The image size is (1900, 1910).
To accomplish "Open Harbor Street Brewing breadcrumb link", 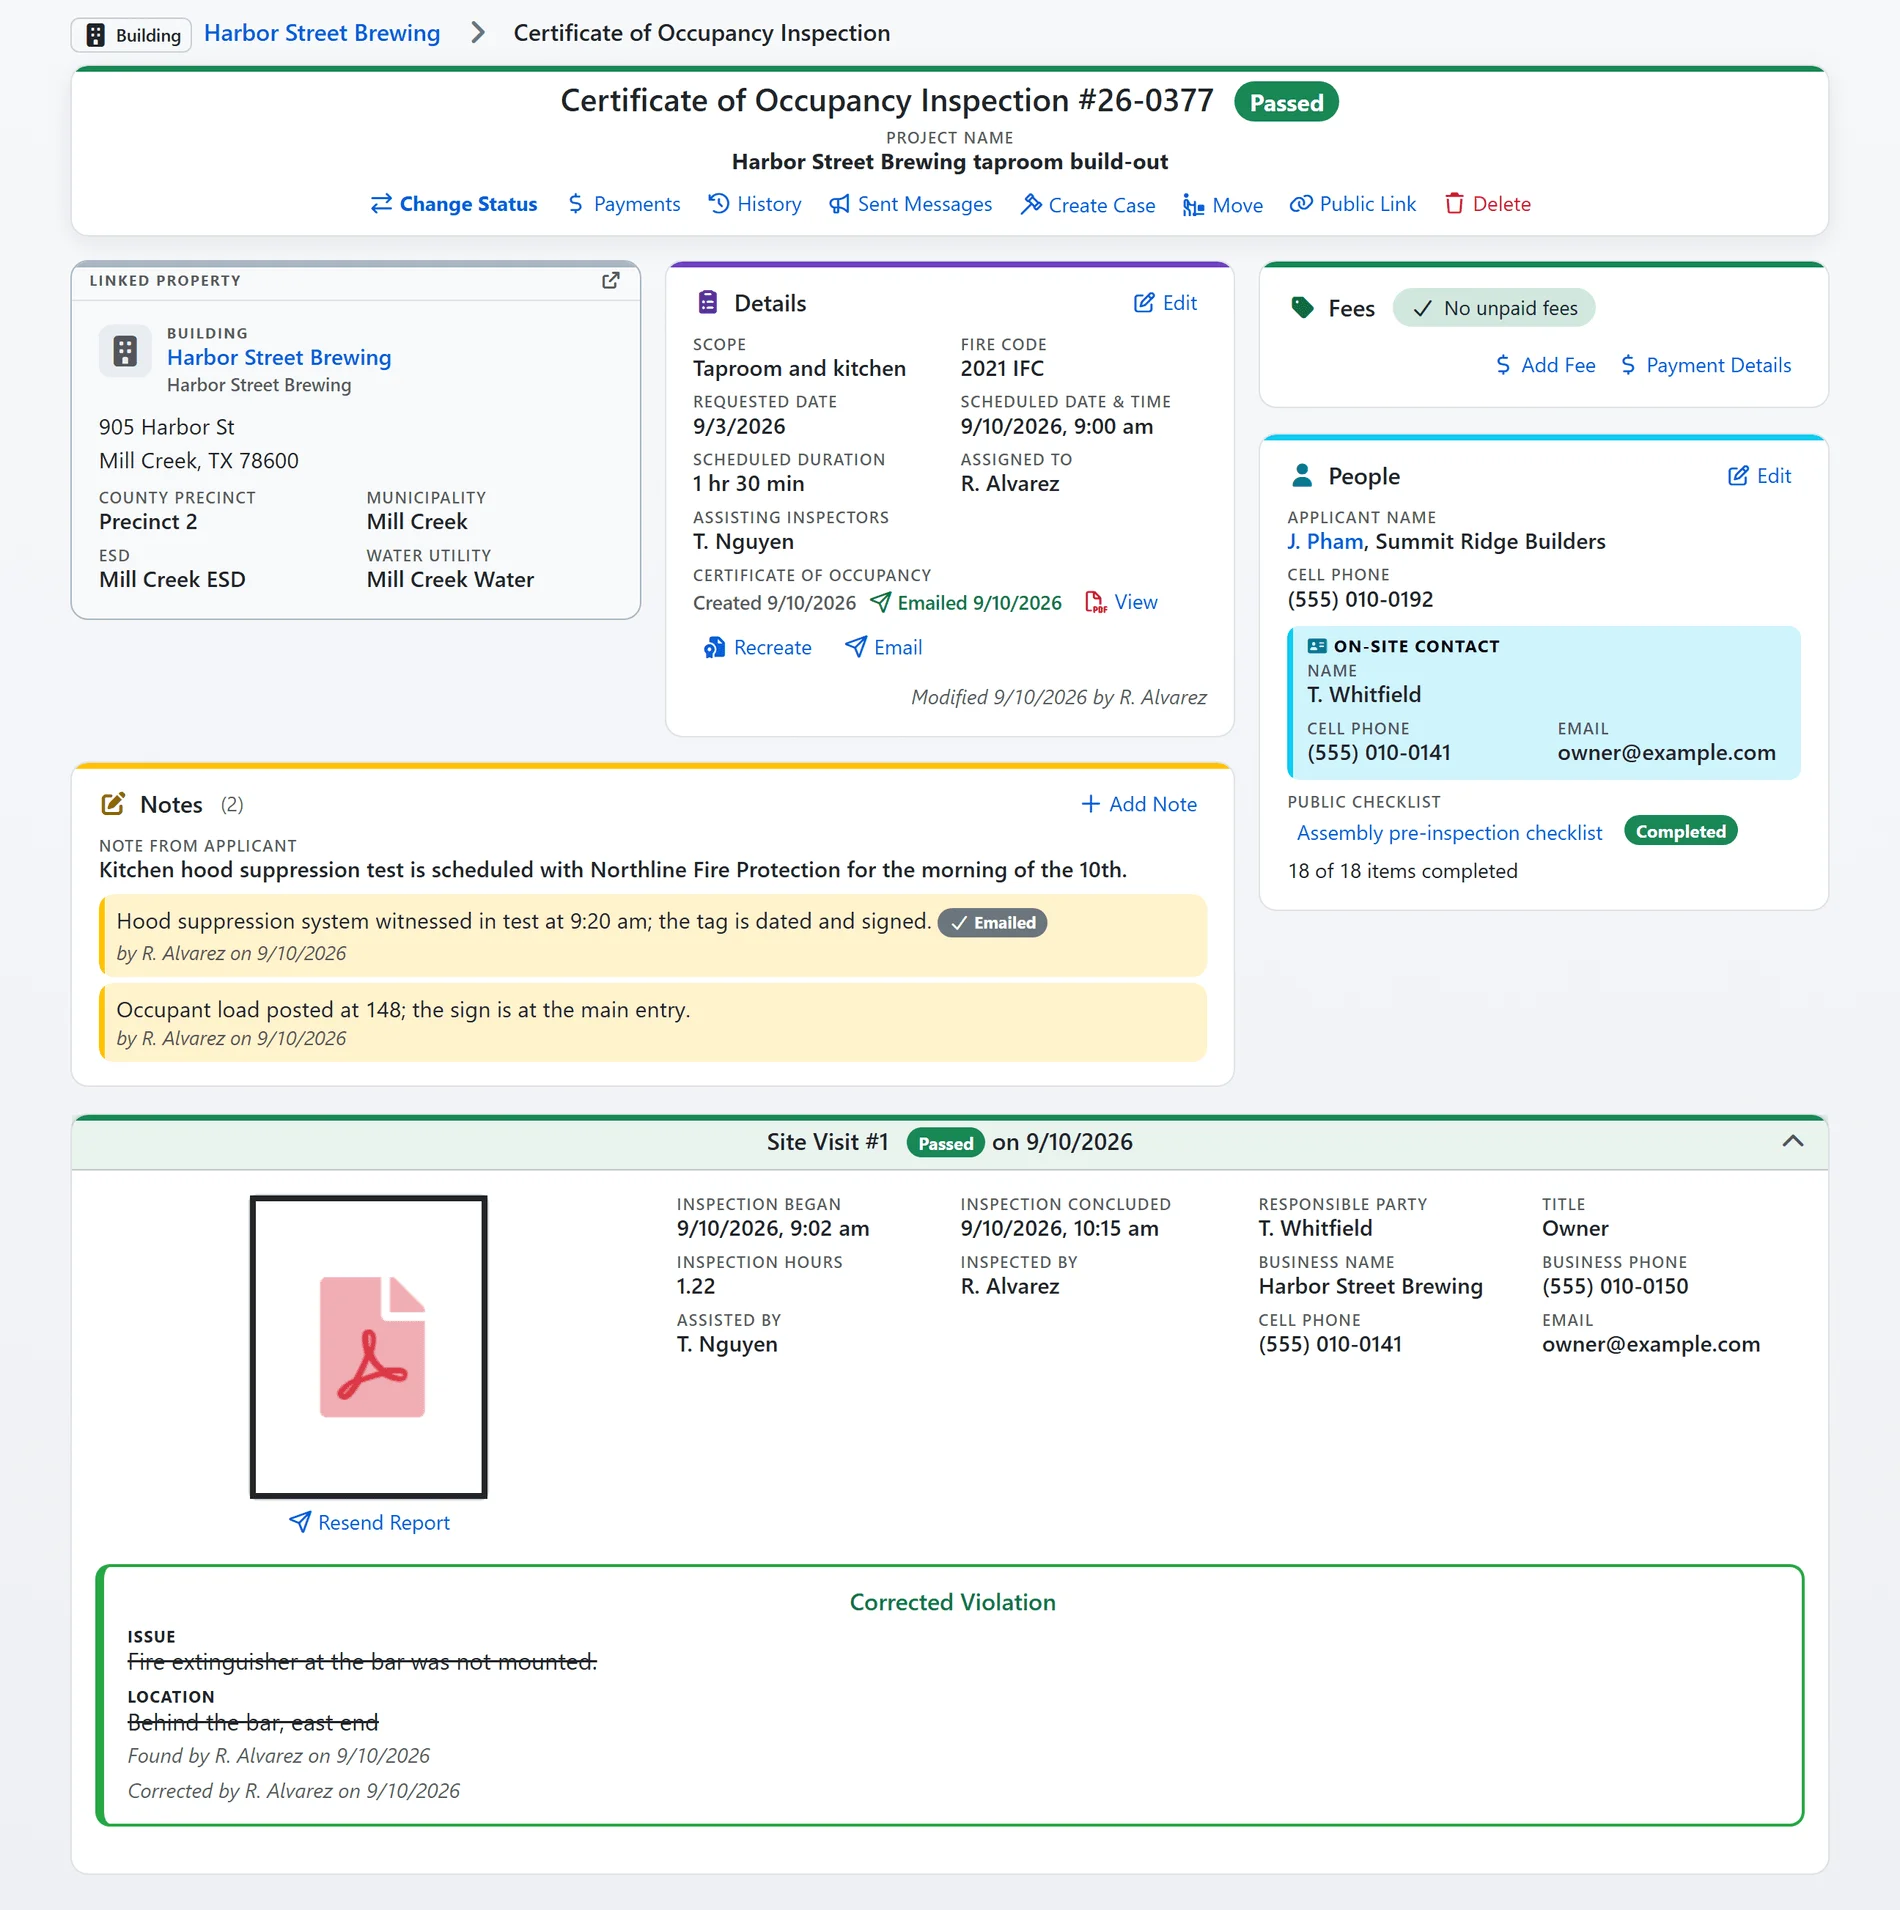I will pos(322,33).
